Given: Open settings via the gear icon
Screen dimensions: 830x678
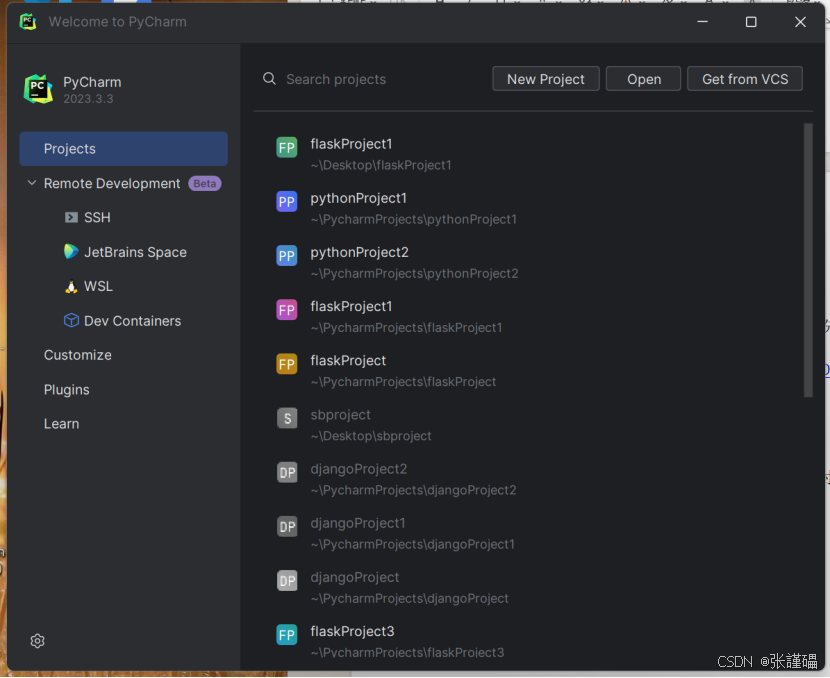Looking at the screenshot, I should coord(38,641).
